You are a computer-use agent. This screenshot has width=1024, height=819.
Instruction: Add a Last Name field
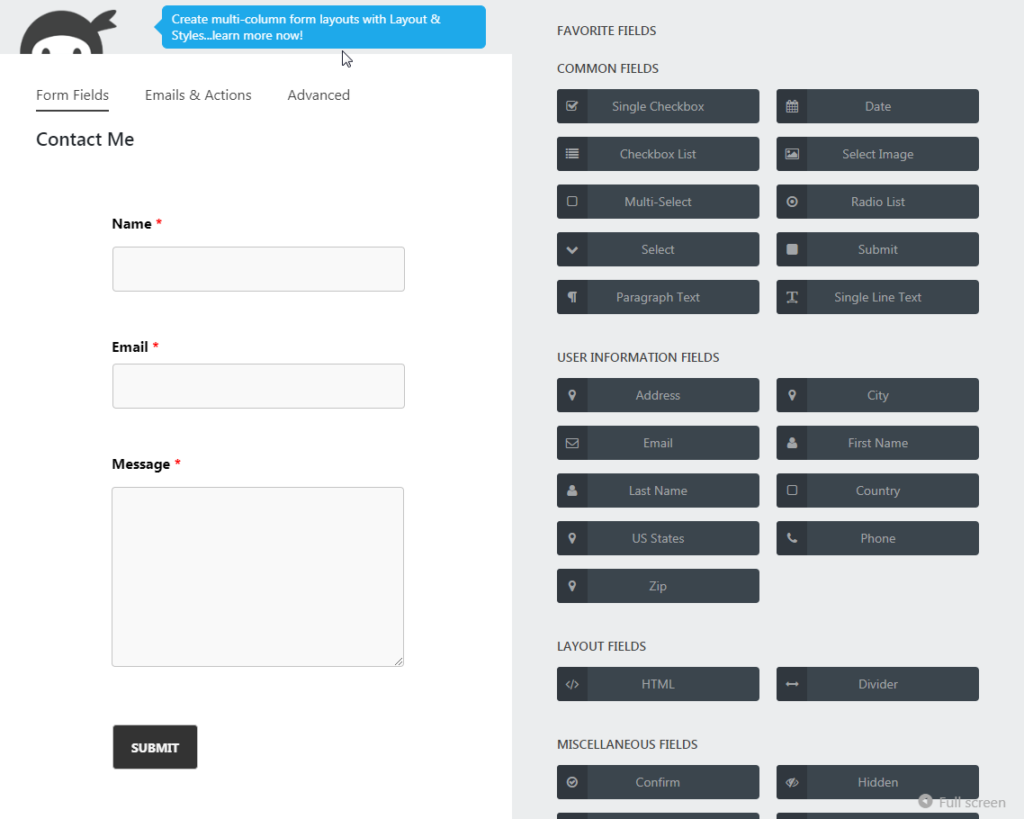point(658,490)
